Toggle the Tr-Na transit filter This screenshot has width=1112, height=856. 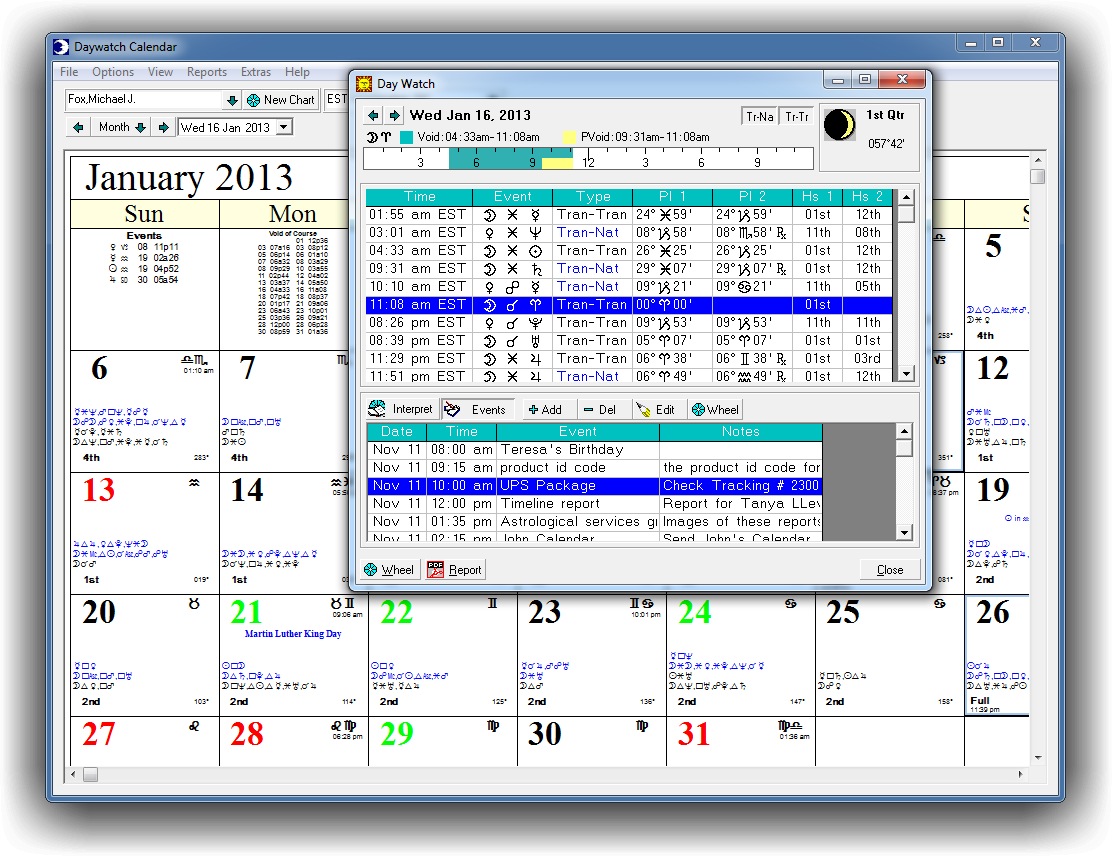[x=760, y=117]
